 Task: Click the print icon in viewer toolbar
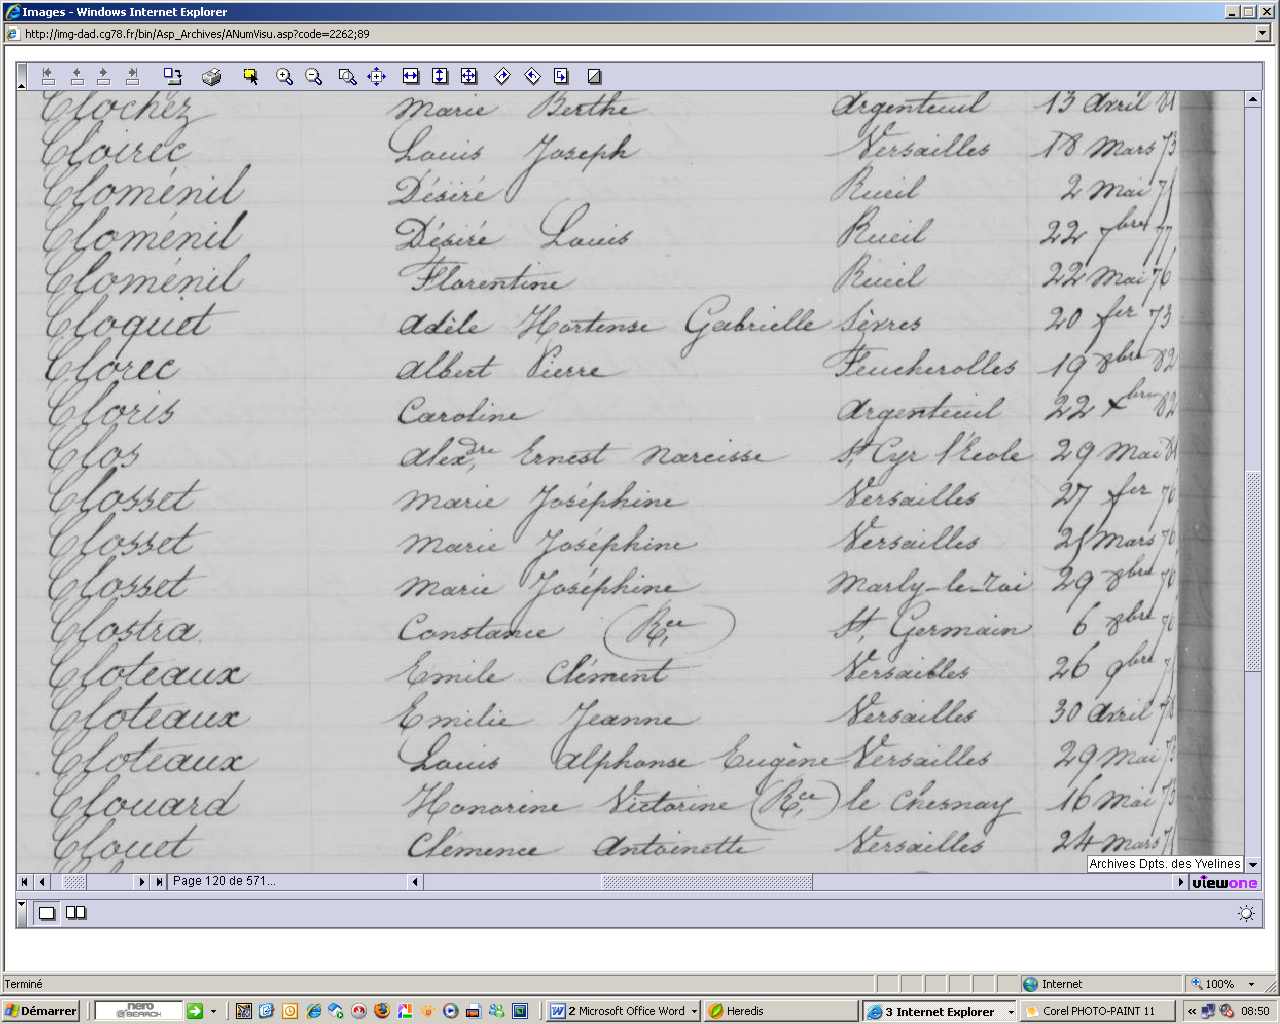[x=211, y=77]
